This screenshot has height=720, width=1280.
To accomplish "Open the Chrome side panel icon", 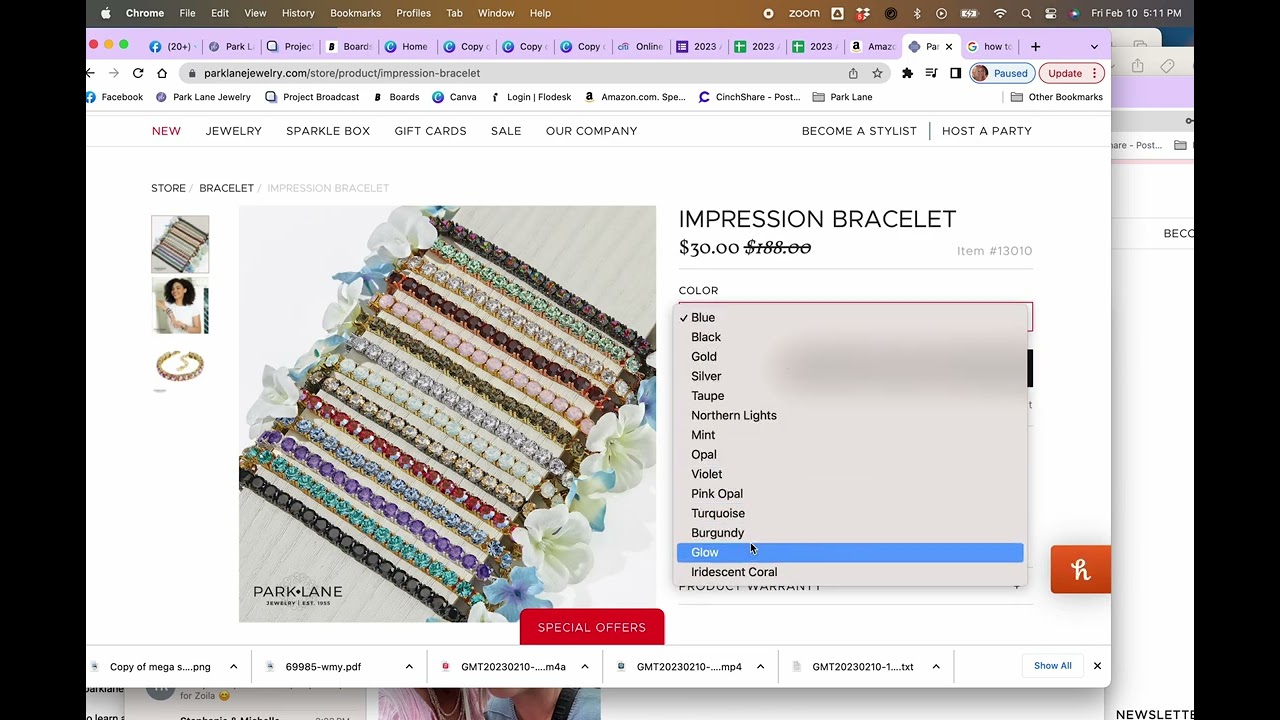I will tap(955, 73).
